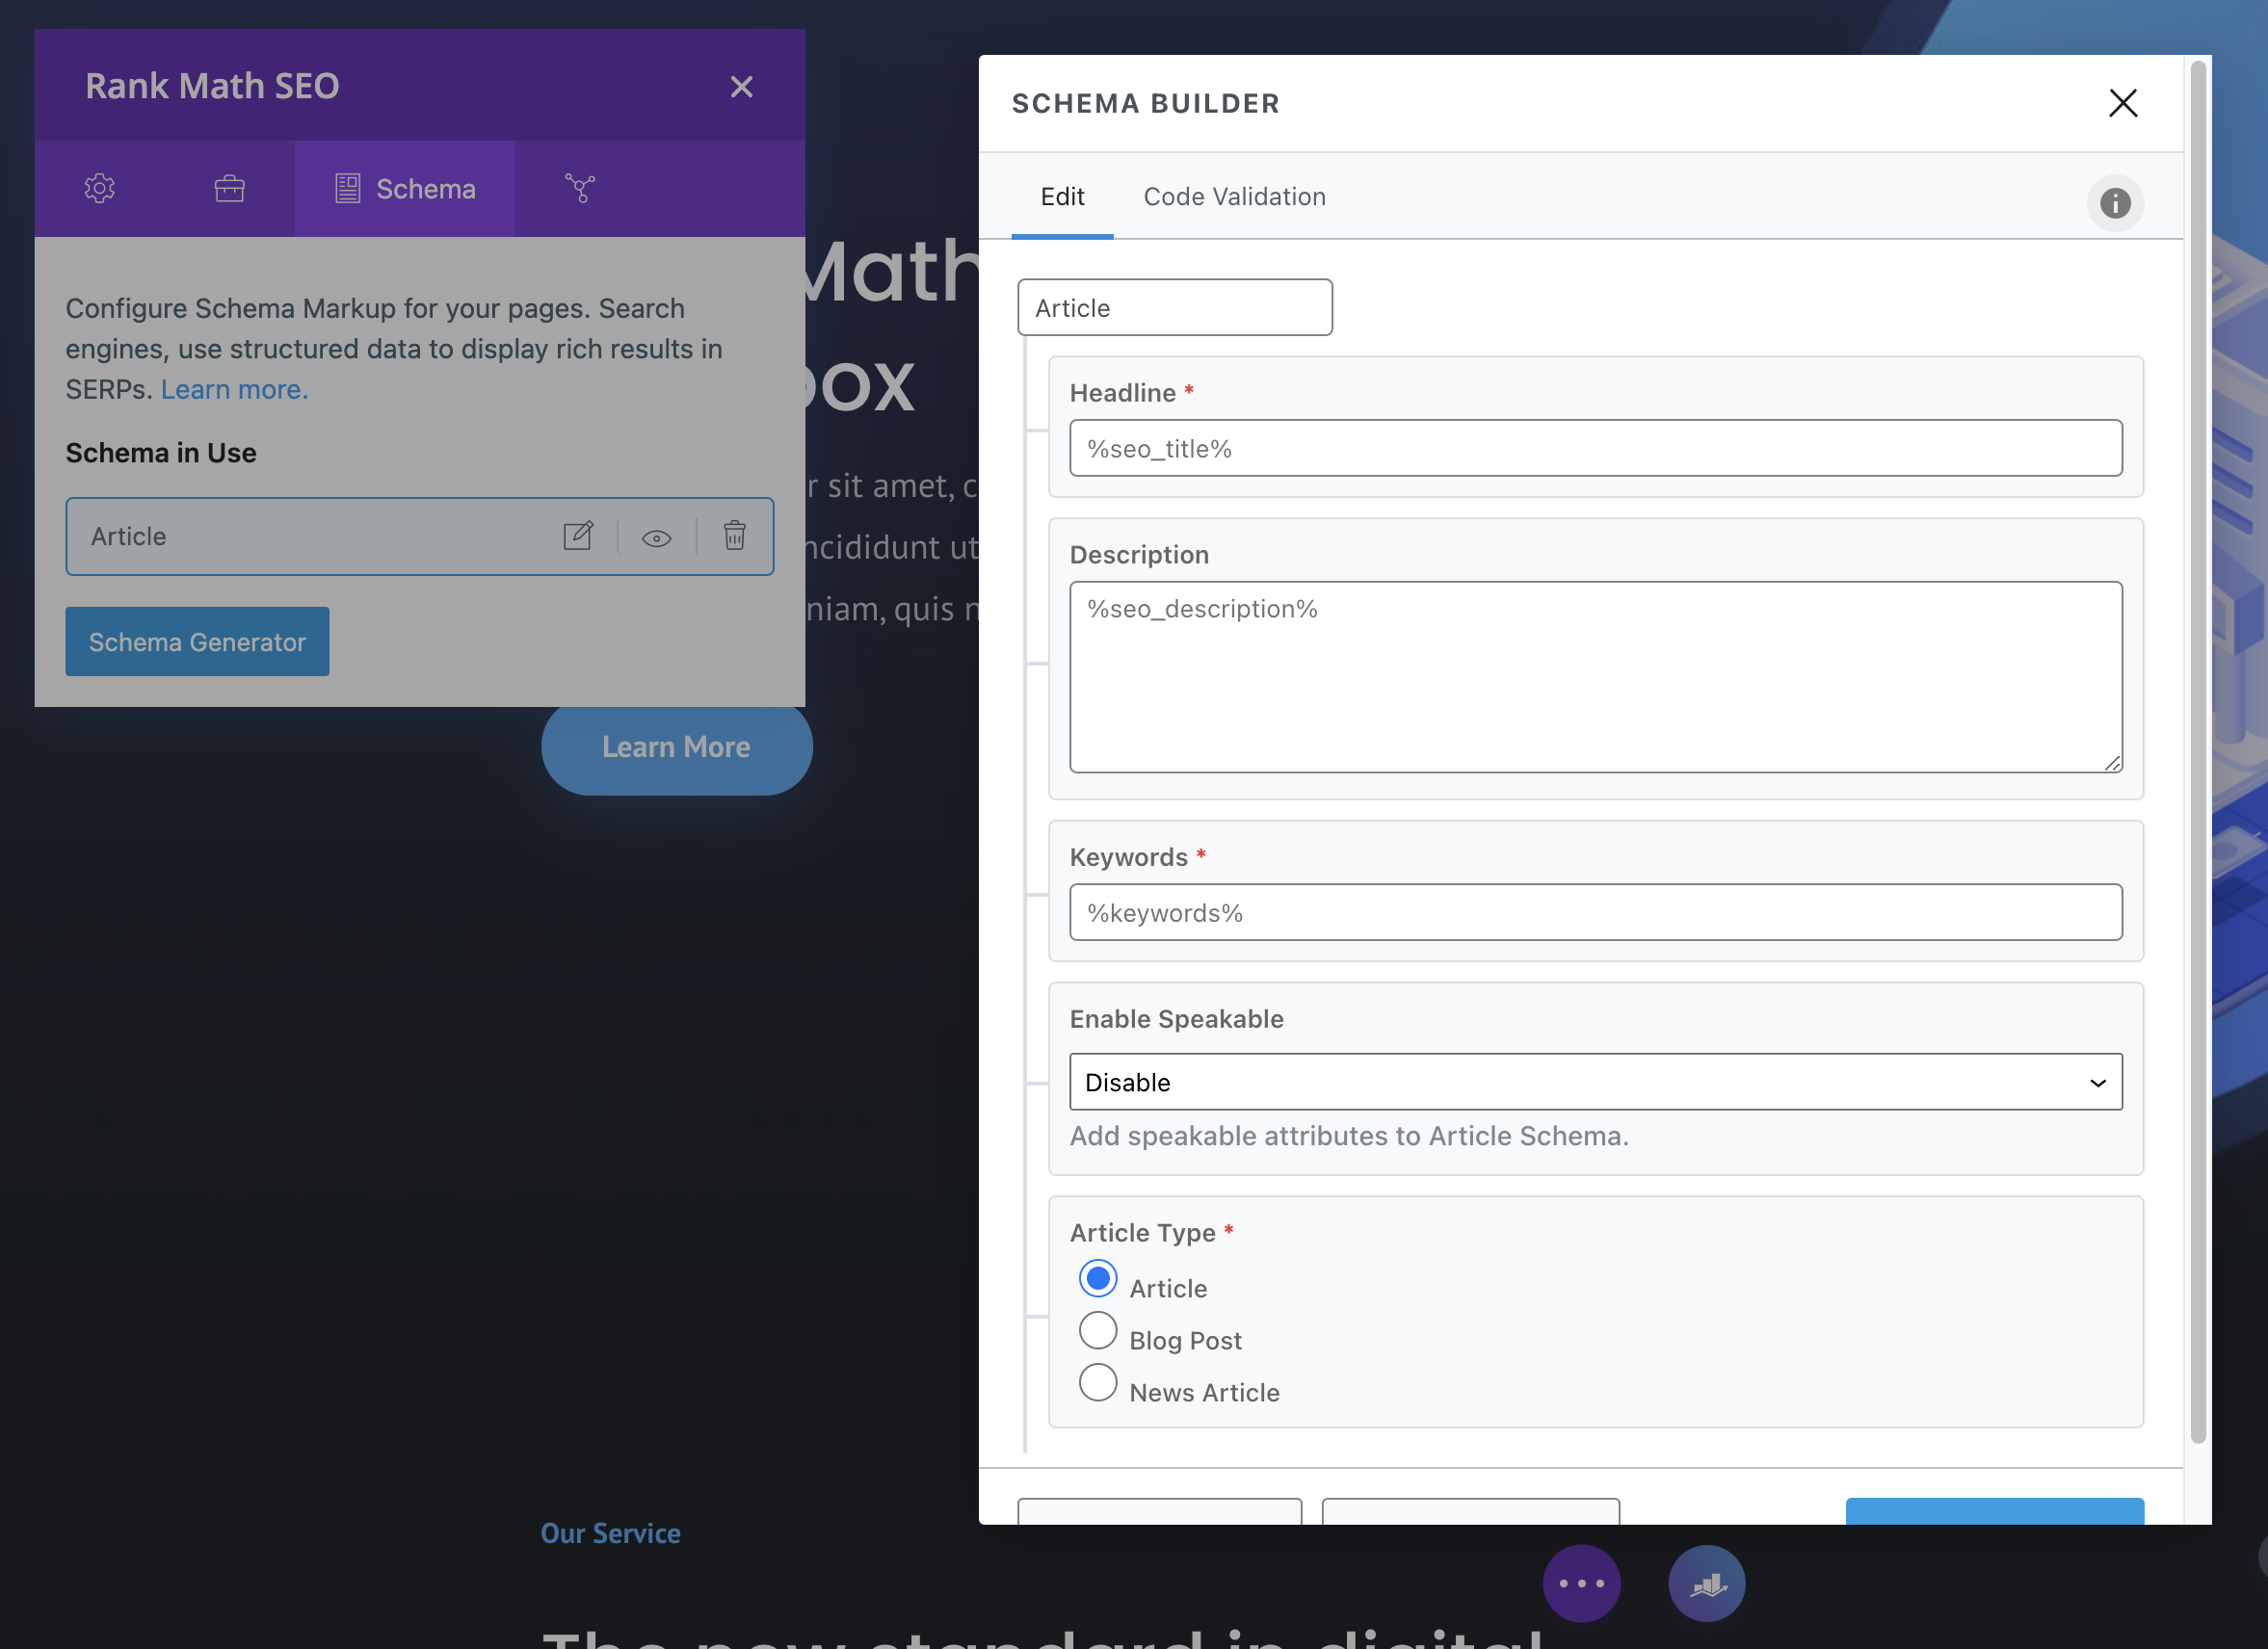Select the Article radio button

pyautogui.click(x=1098, y=1278)
